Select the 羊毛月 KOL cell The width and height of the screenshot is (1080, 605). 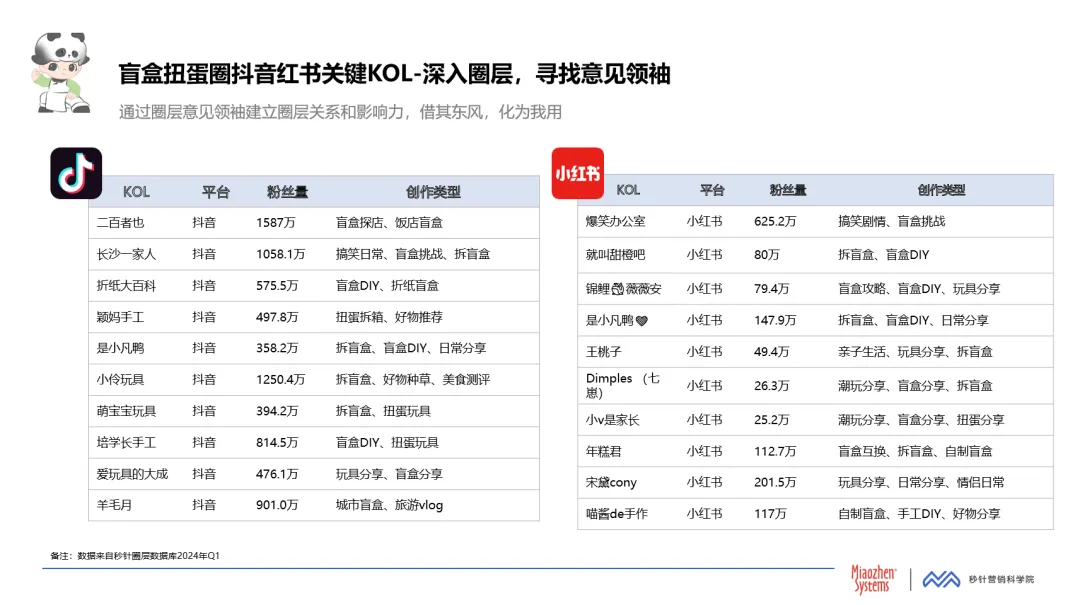[114, 505]
